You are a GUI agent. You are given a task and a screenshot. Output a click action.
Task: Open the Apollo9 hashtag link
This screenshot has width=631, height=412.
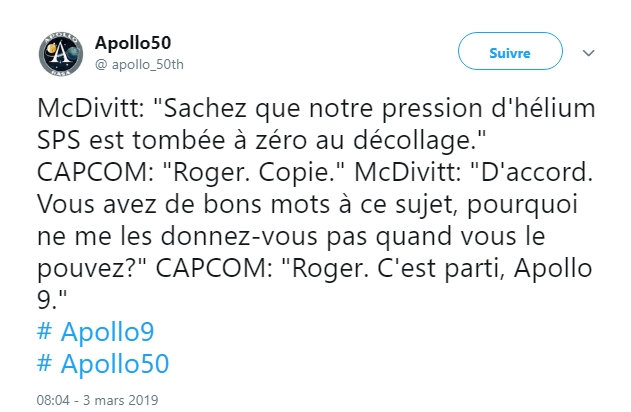coord(105,331)
